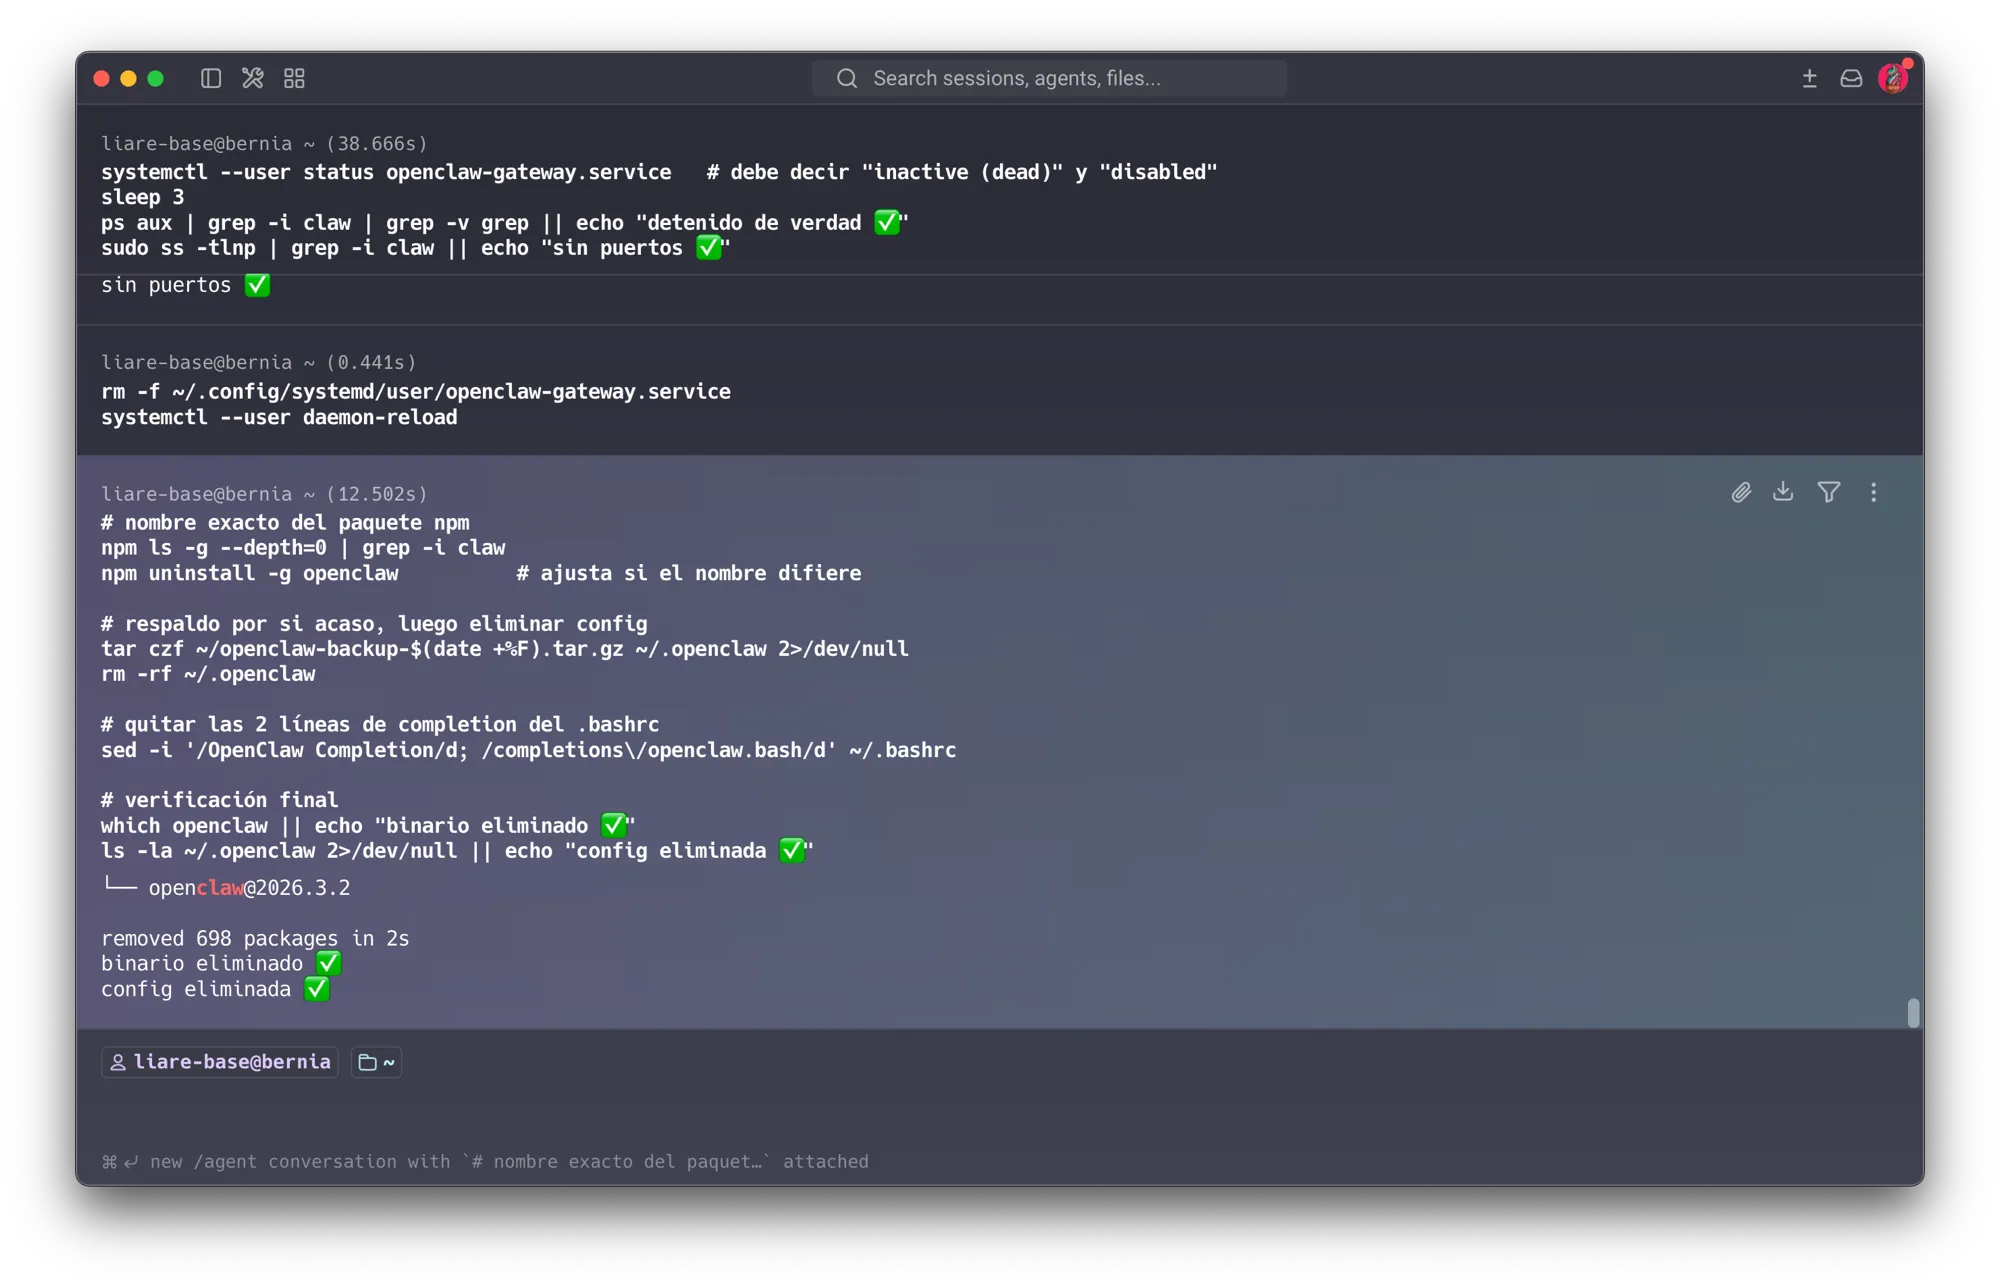Click the plus new session icon

point(1809,78)
